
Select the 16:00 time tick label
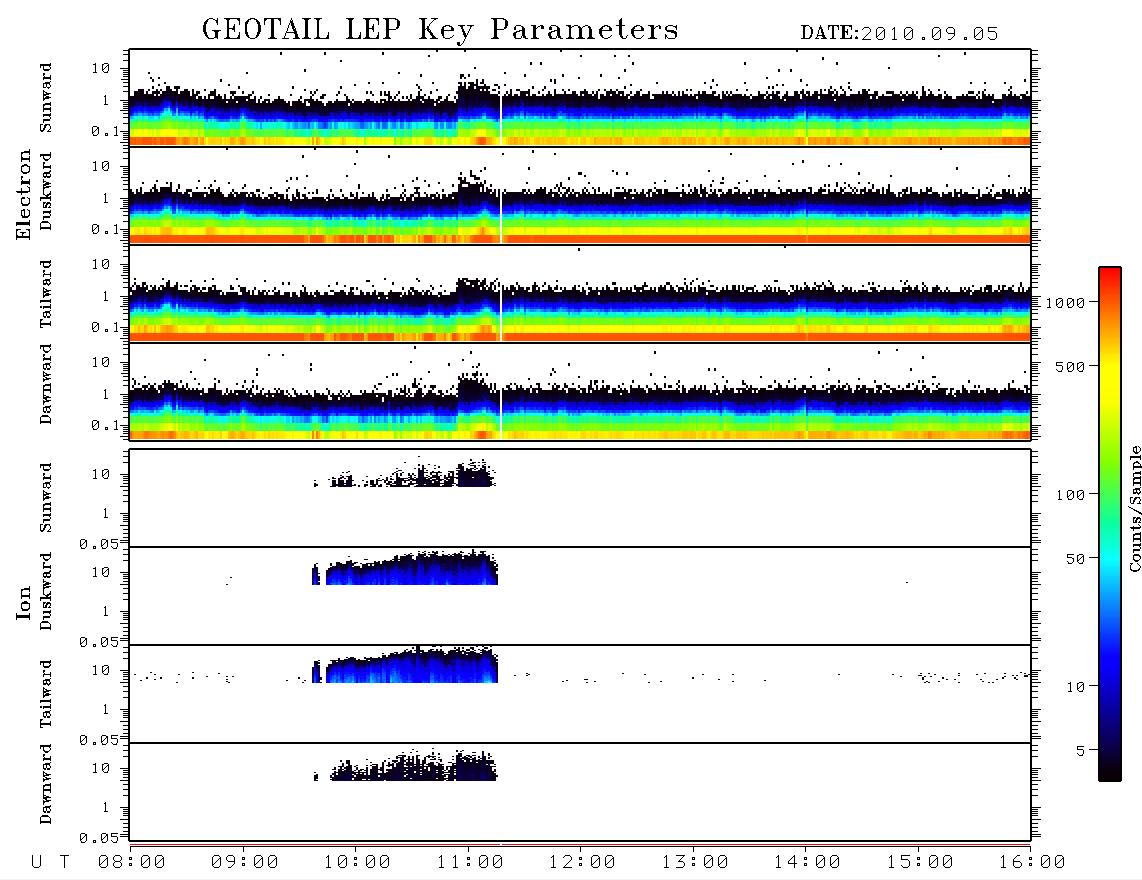pyautogui.click(x=1032, y=862)
